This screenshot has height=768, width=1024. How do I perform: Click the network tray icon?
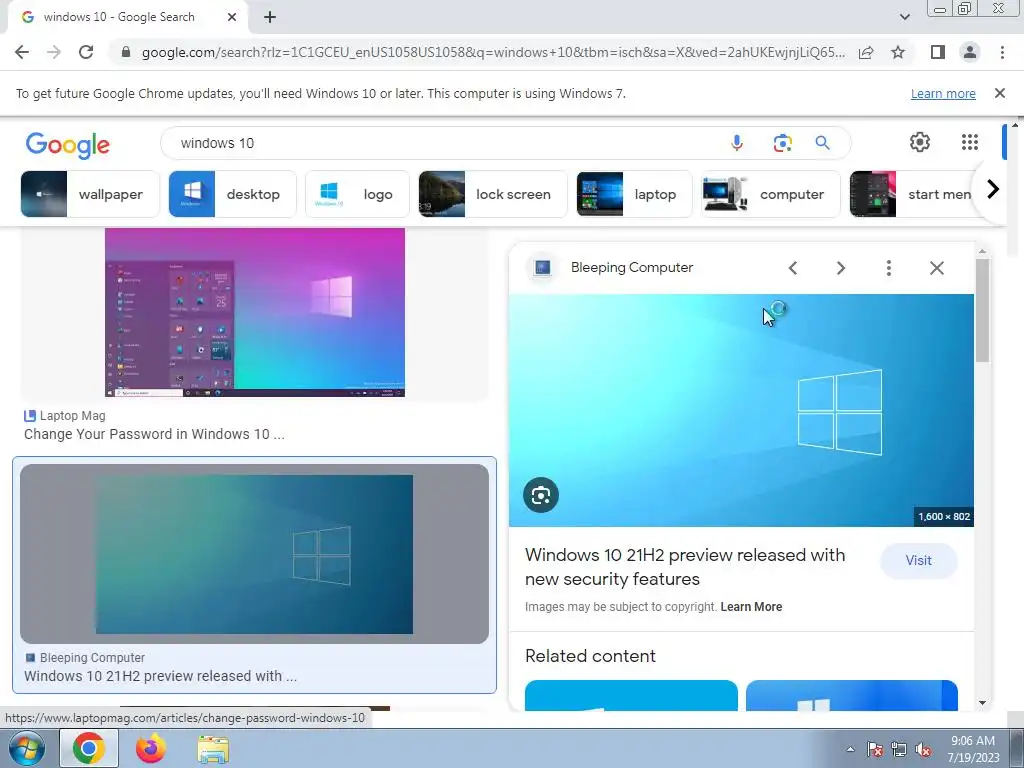pos(899,749)
